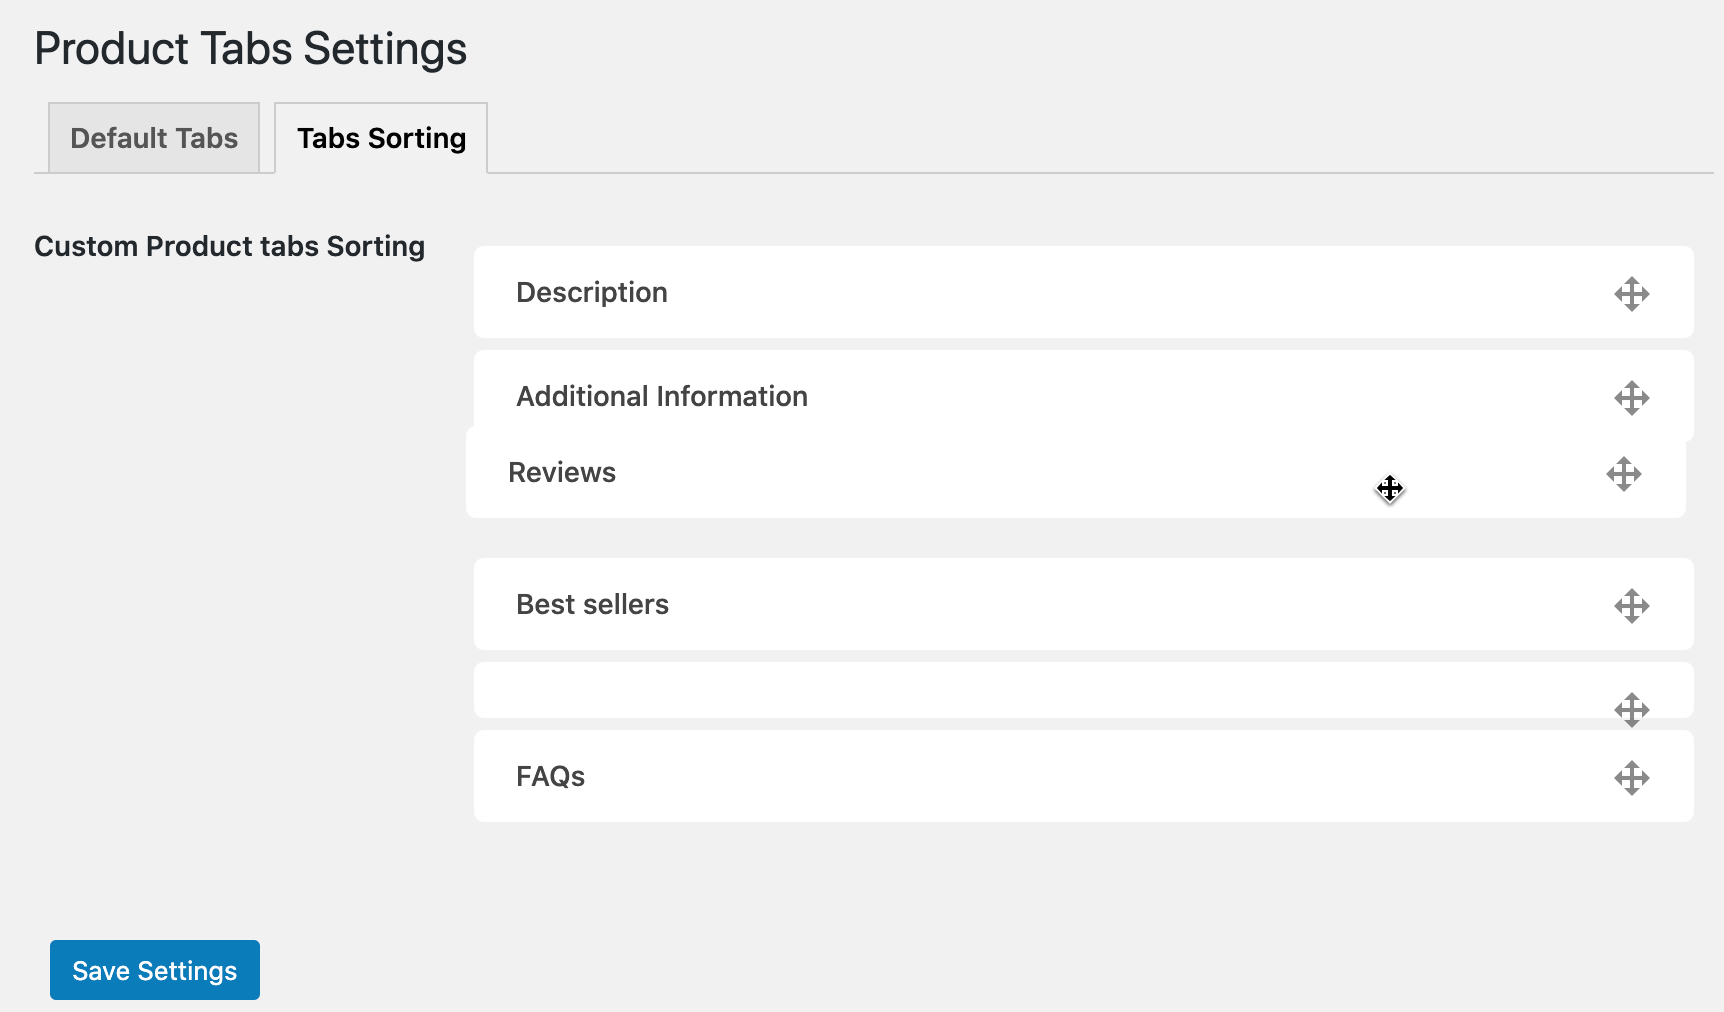
Task: Click the Custom Product tabs Sorting label
Action: [x=230, y=246]
